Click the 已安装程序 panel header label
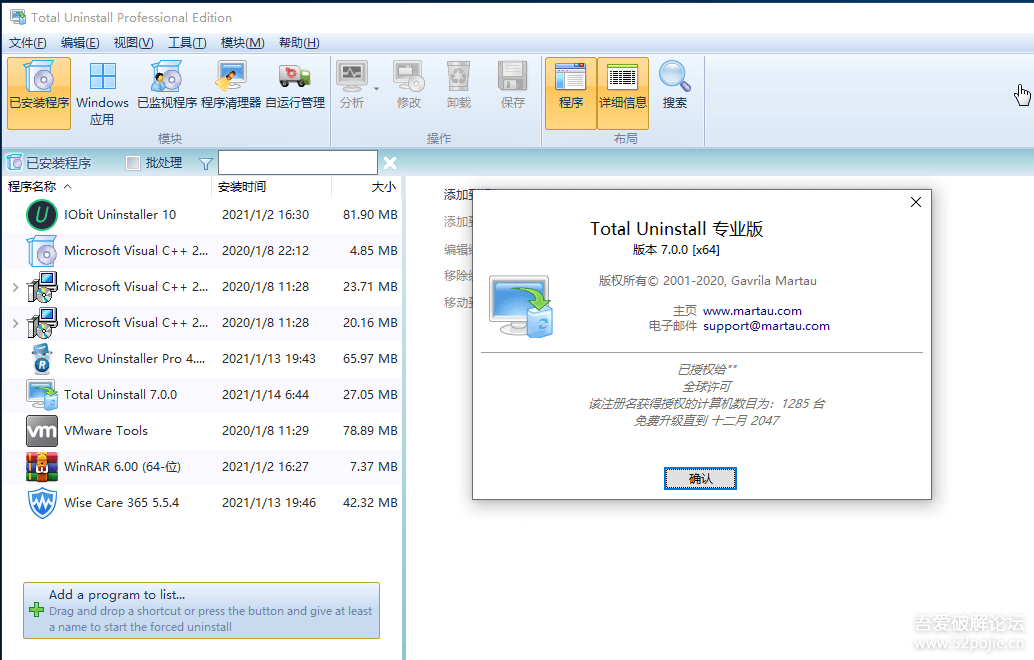The image size is (1034, 660). coord(59,163)
